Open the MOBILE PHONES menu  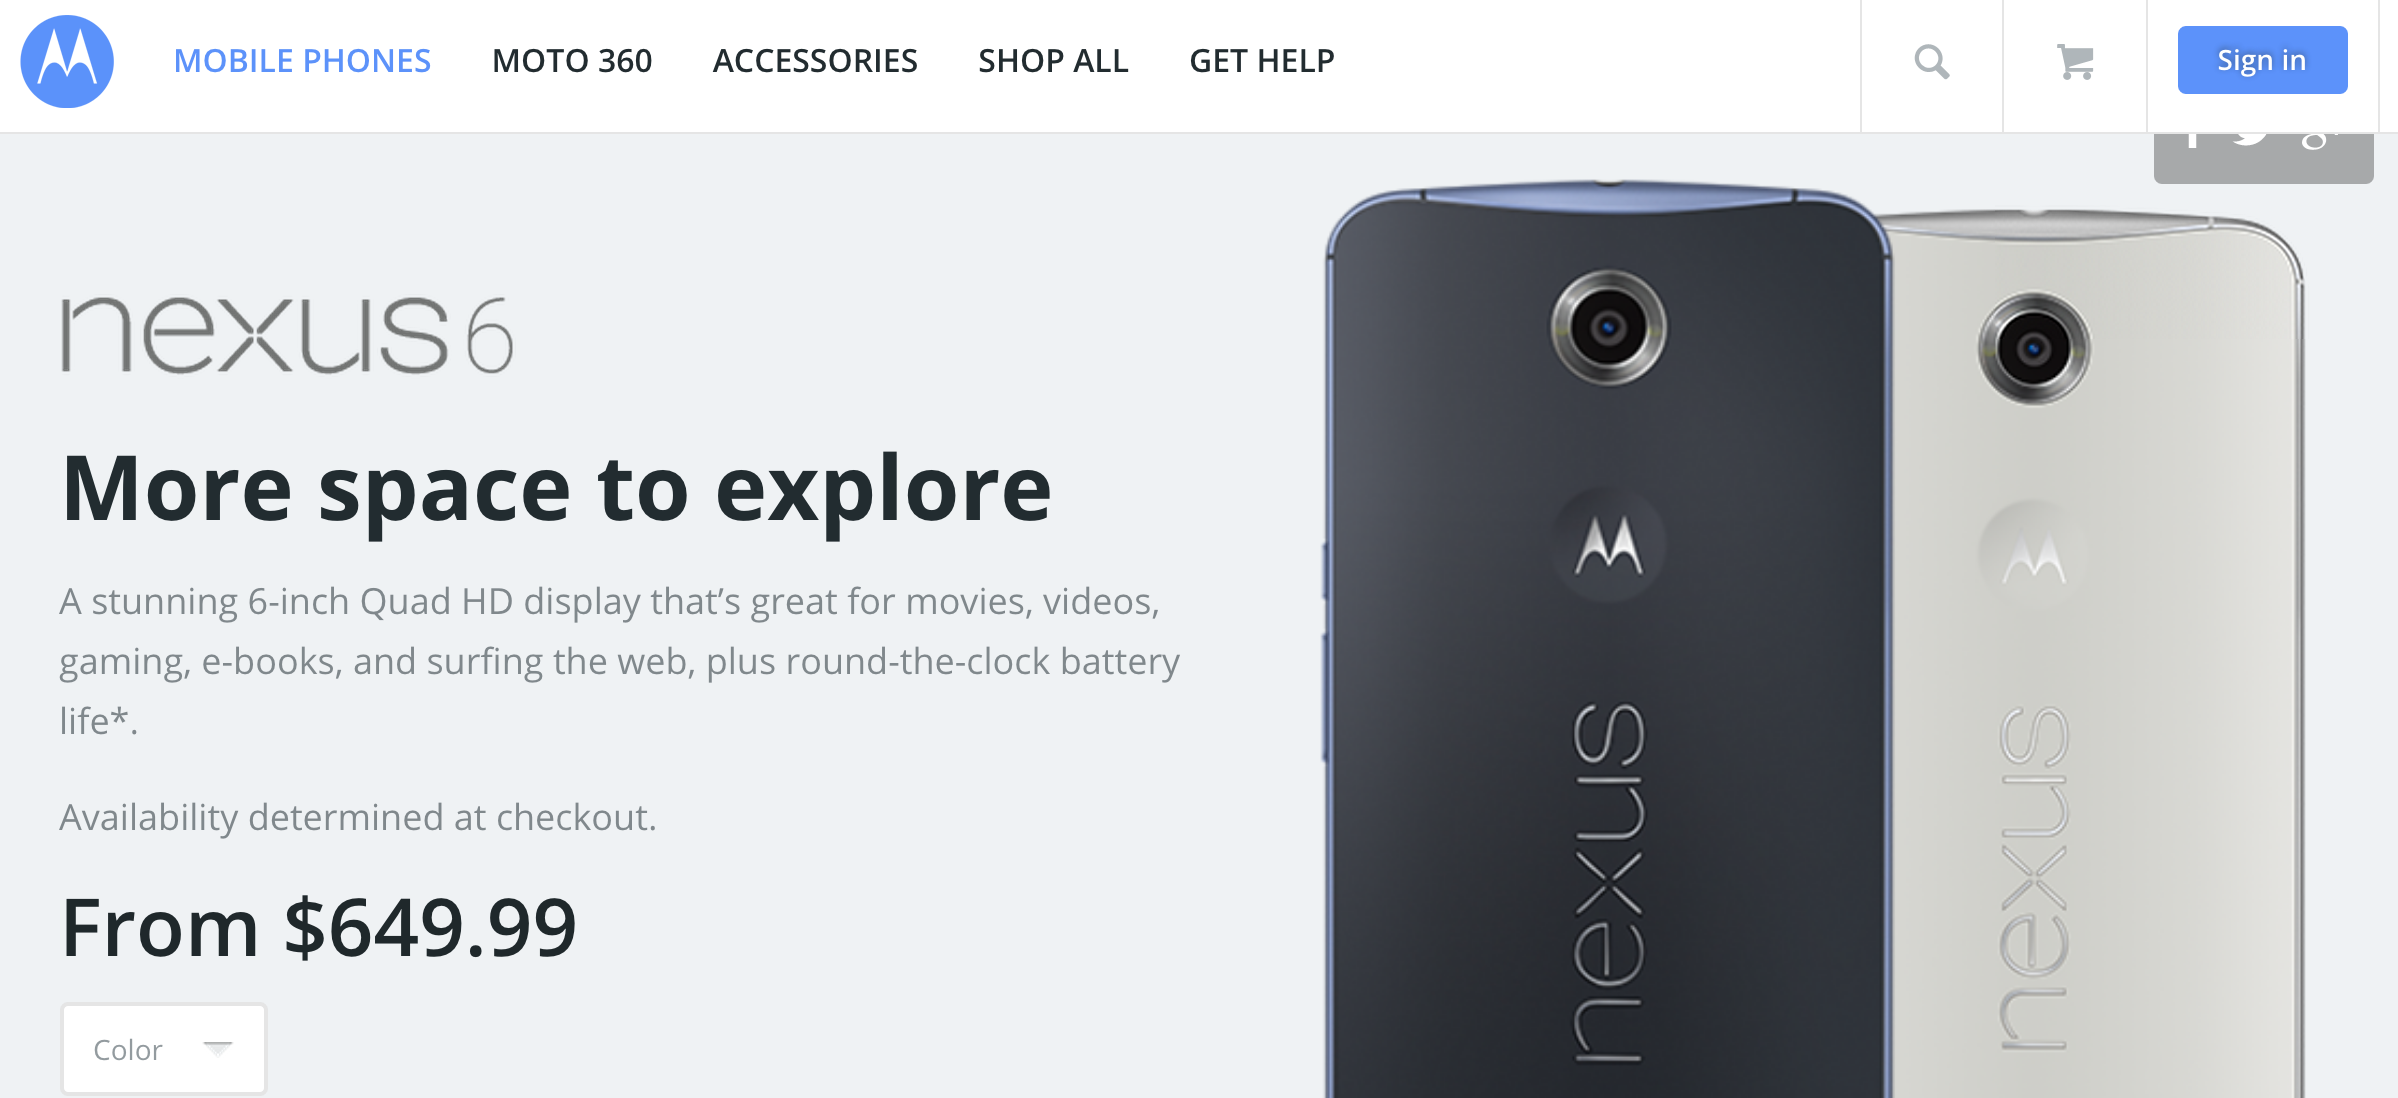[x=302, y=61]
